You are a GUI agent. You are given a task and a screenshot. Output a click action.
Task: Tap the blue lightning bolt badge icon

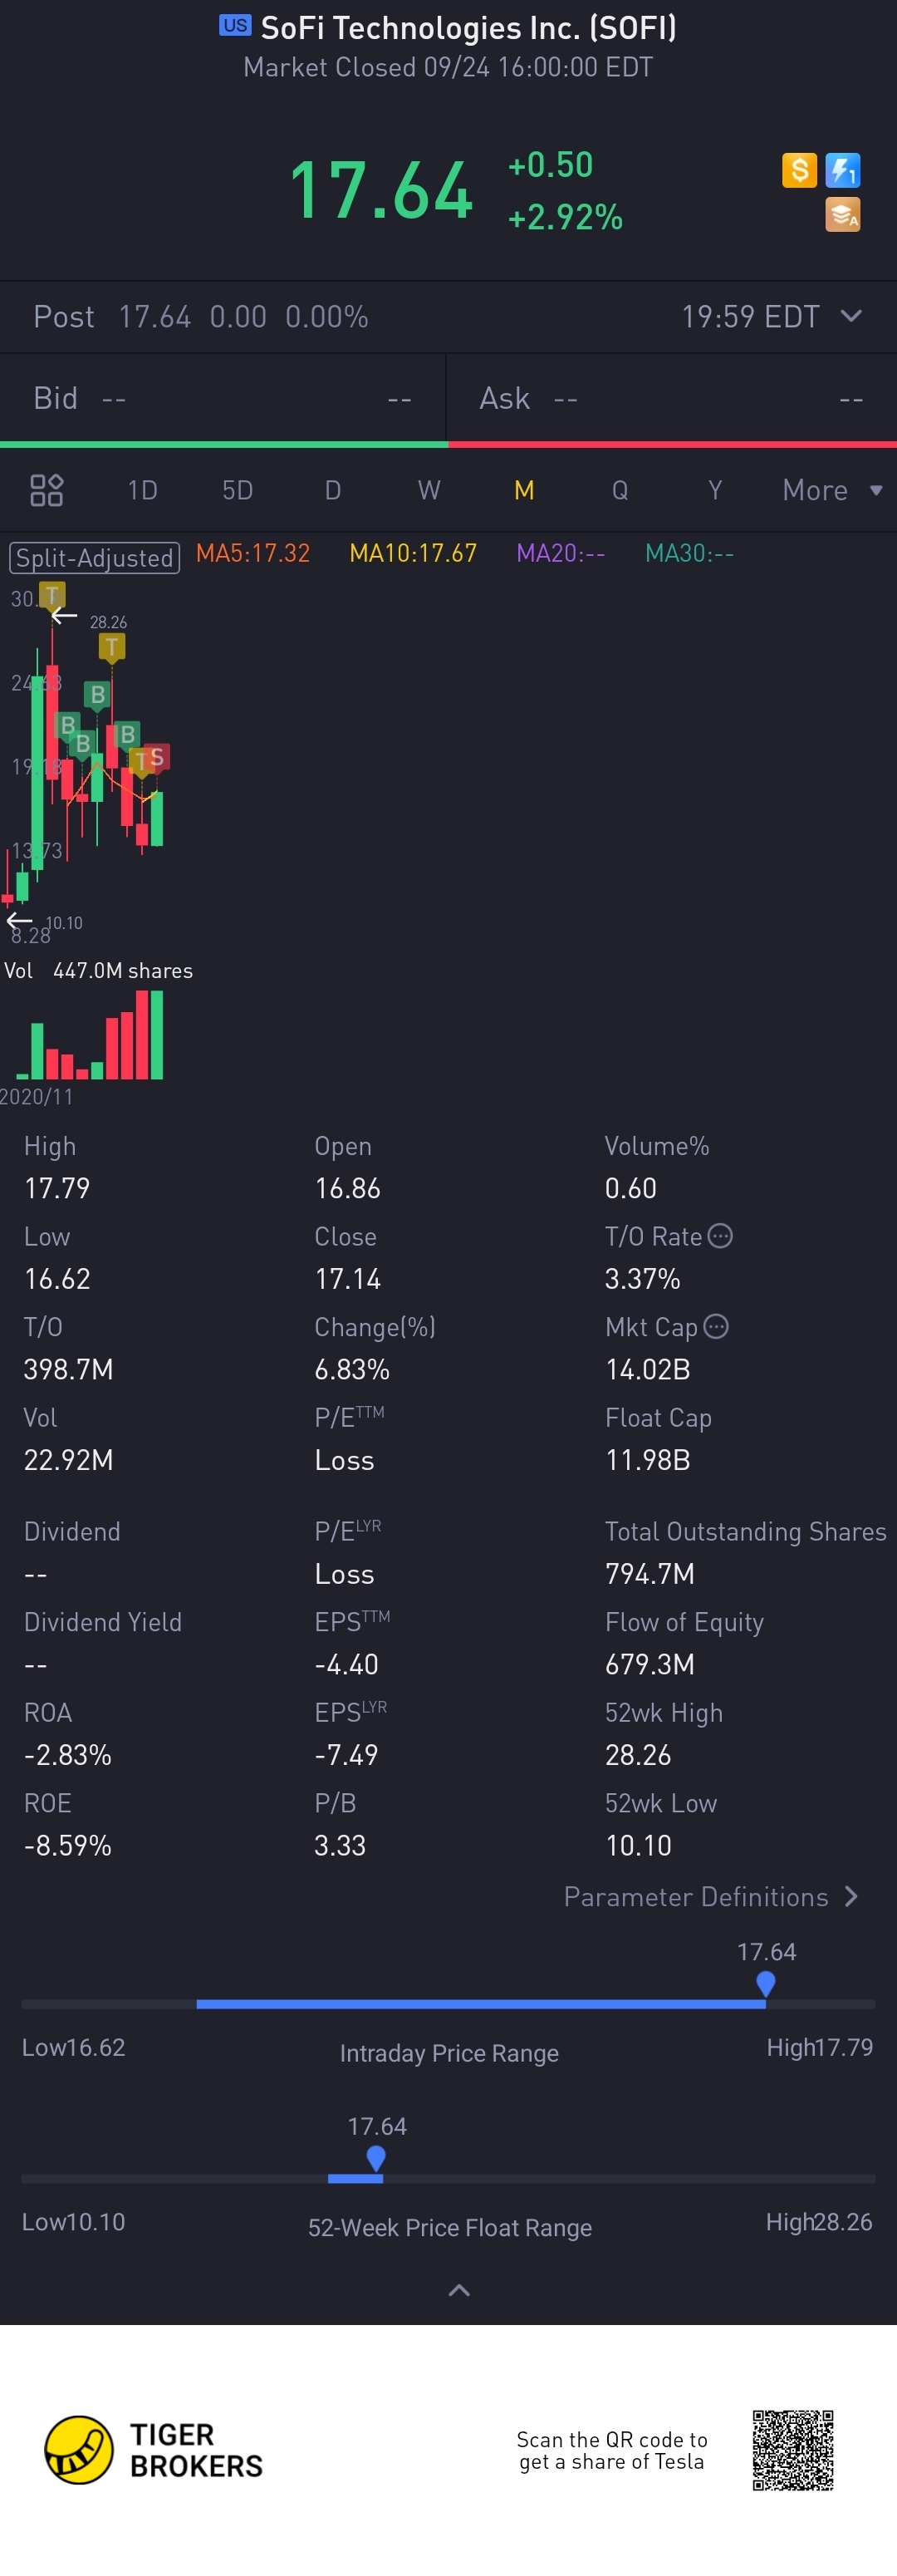tap(843, 170)
